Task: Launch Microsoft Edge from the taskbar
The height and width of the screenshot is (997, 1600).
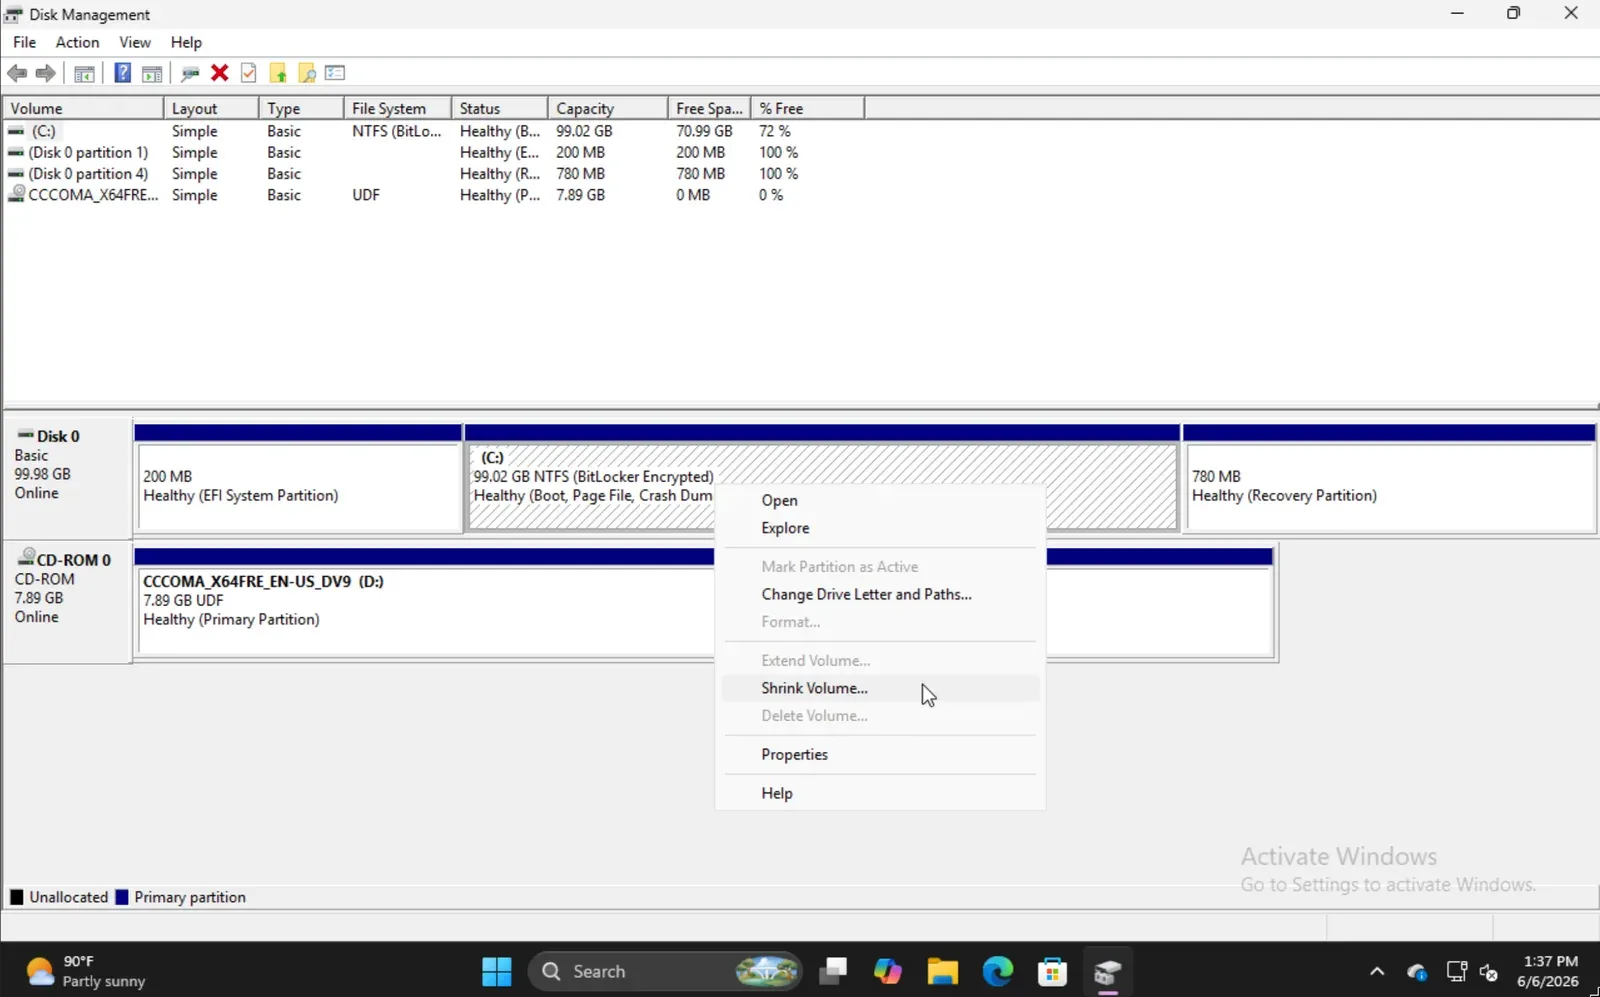Action: coord(998,971)
